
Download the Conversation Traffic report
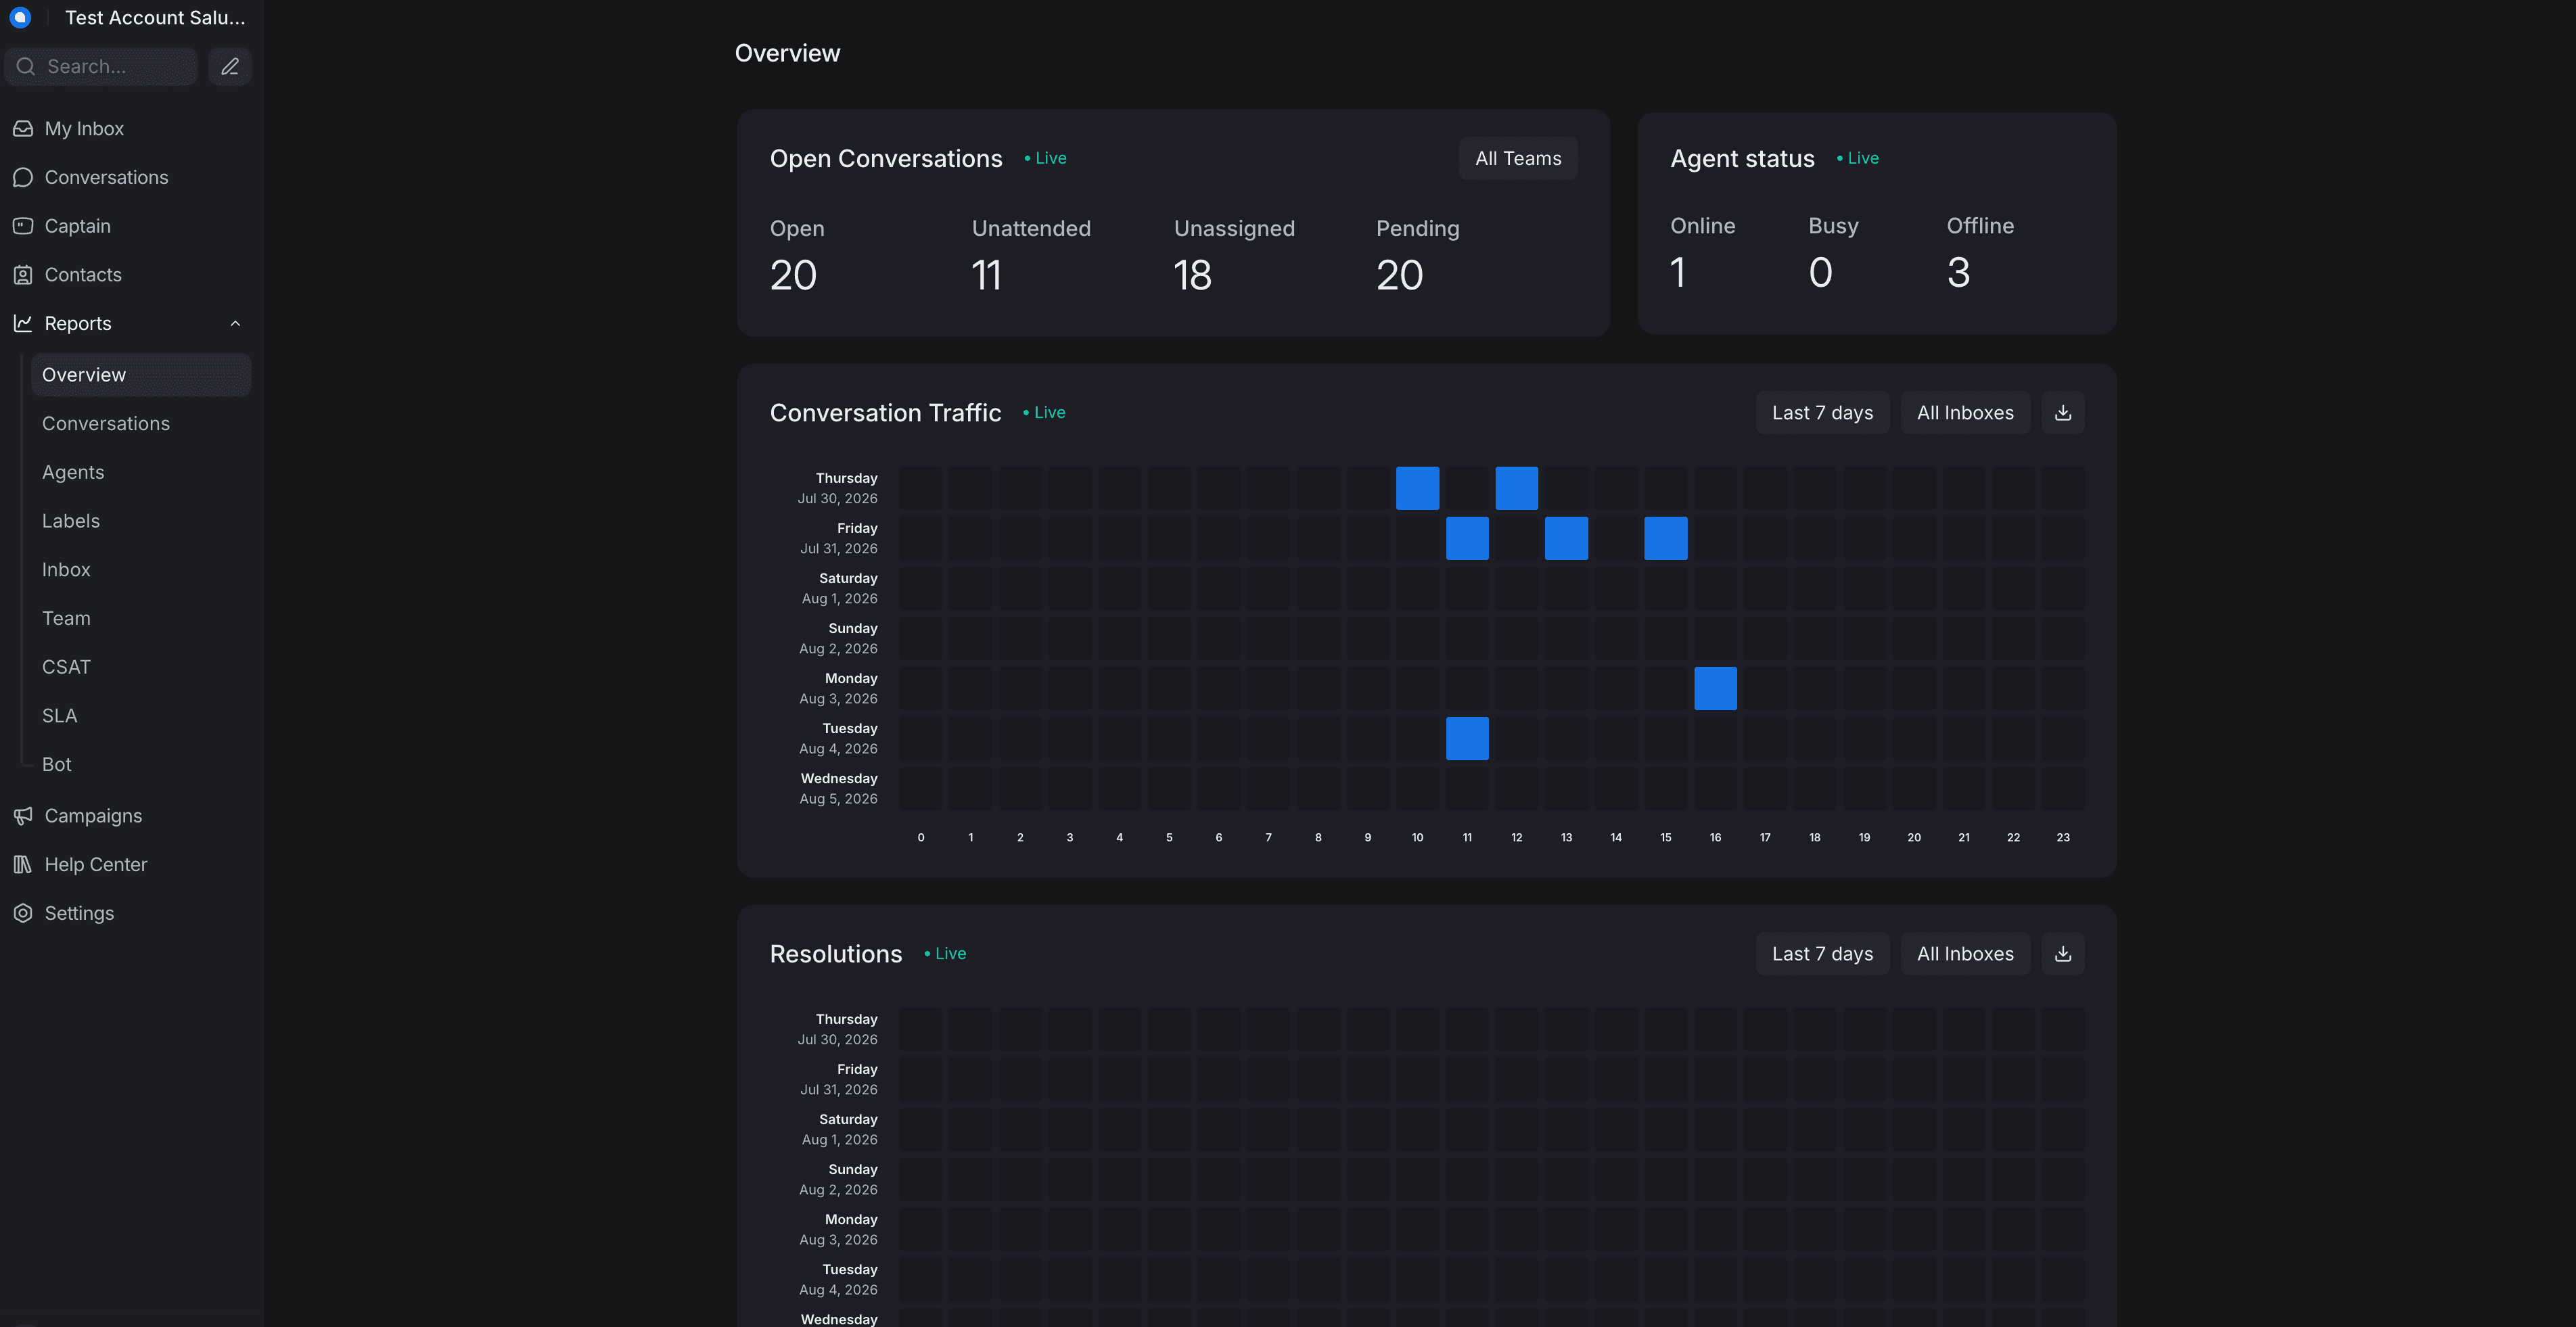coord(2062,412)
